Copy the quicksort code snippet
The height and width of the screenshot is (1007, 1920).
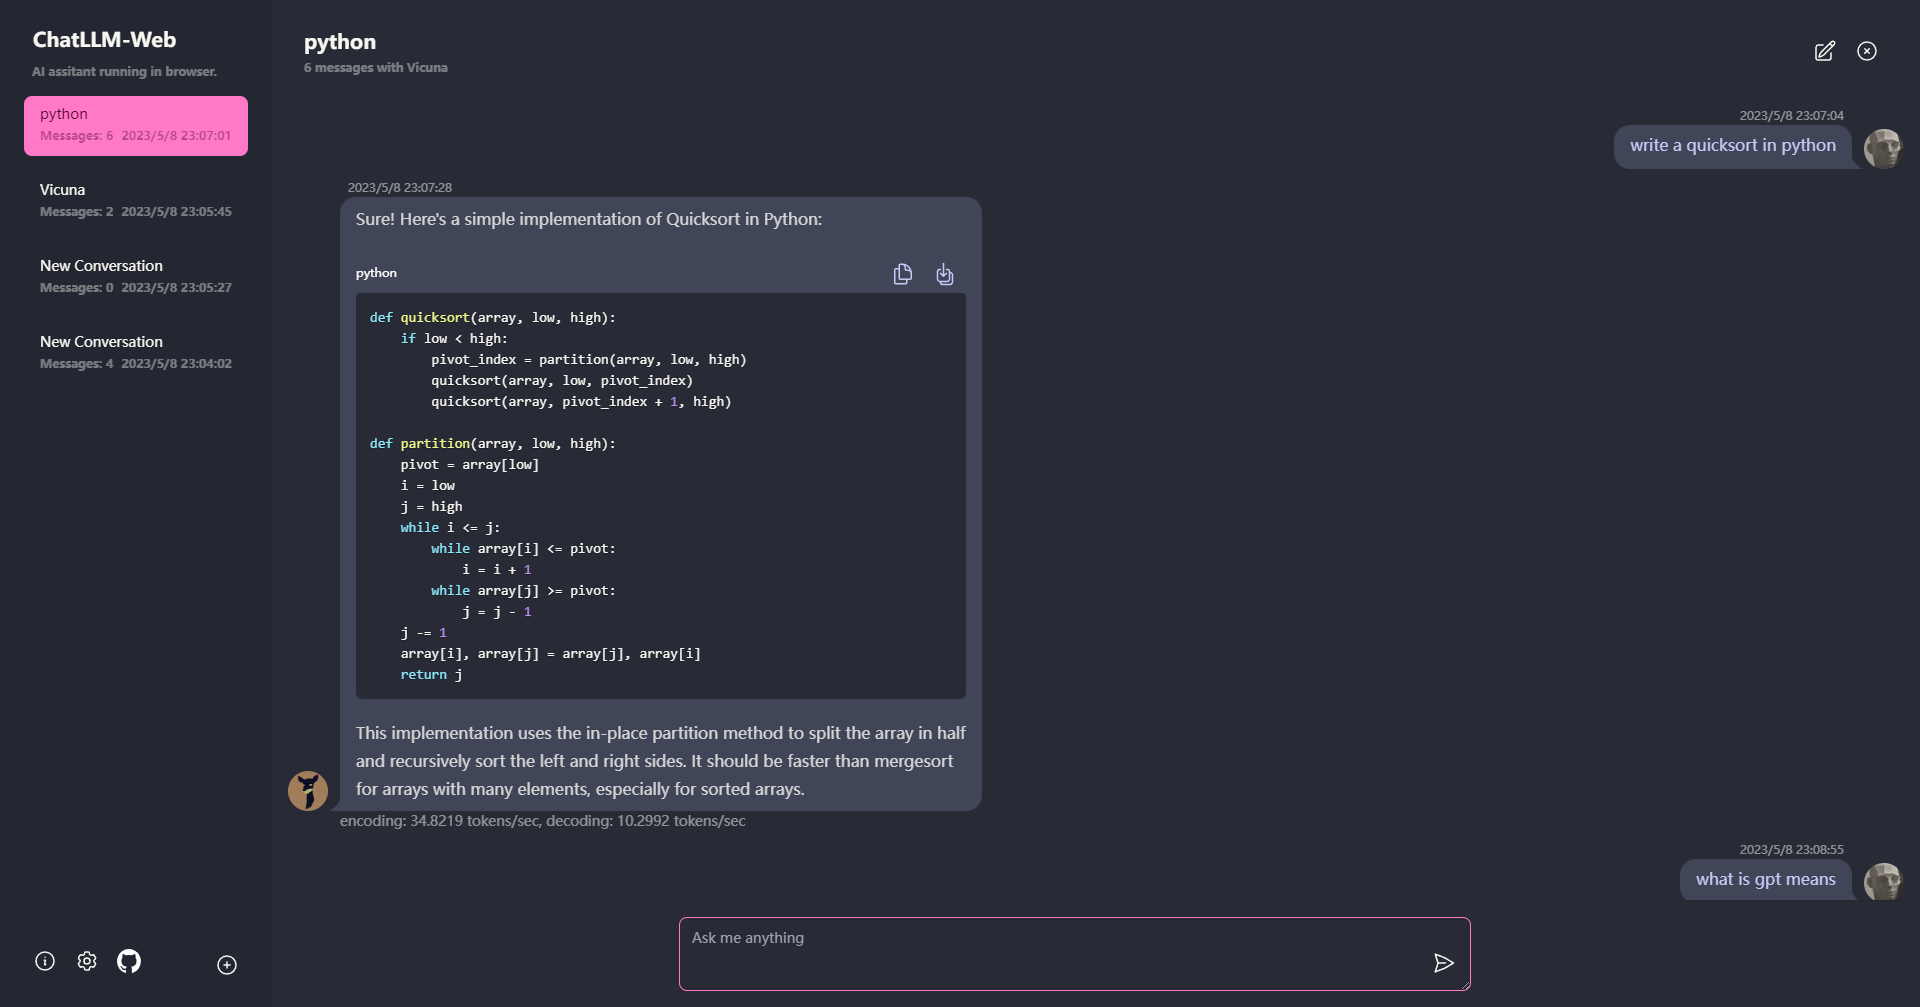point(902,273)
